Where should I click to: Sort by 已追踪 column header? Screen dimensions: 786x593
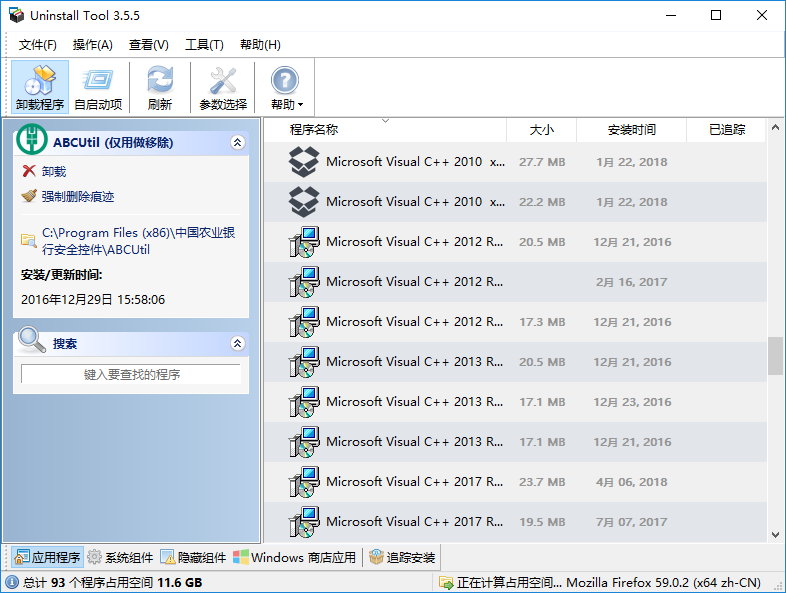(726, 130)
